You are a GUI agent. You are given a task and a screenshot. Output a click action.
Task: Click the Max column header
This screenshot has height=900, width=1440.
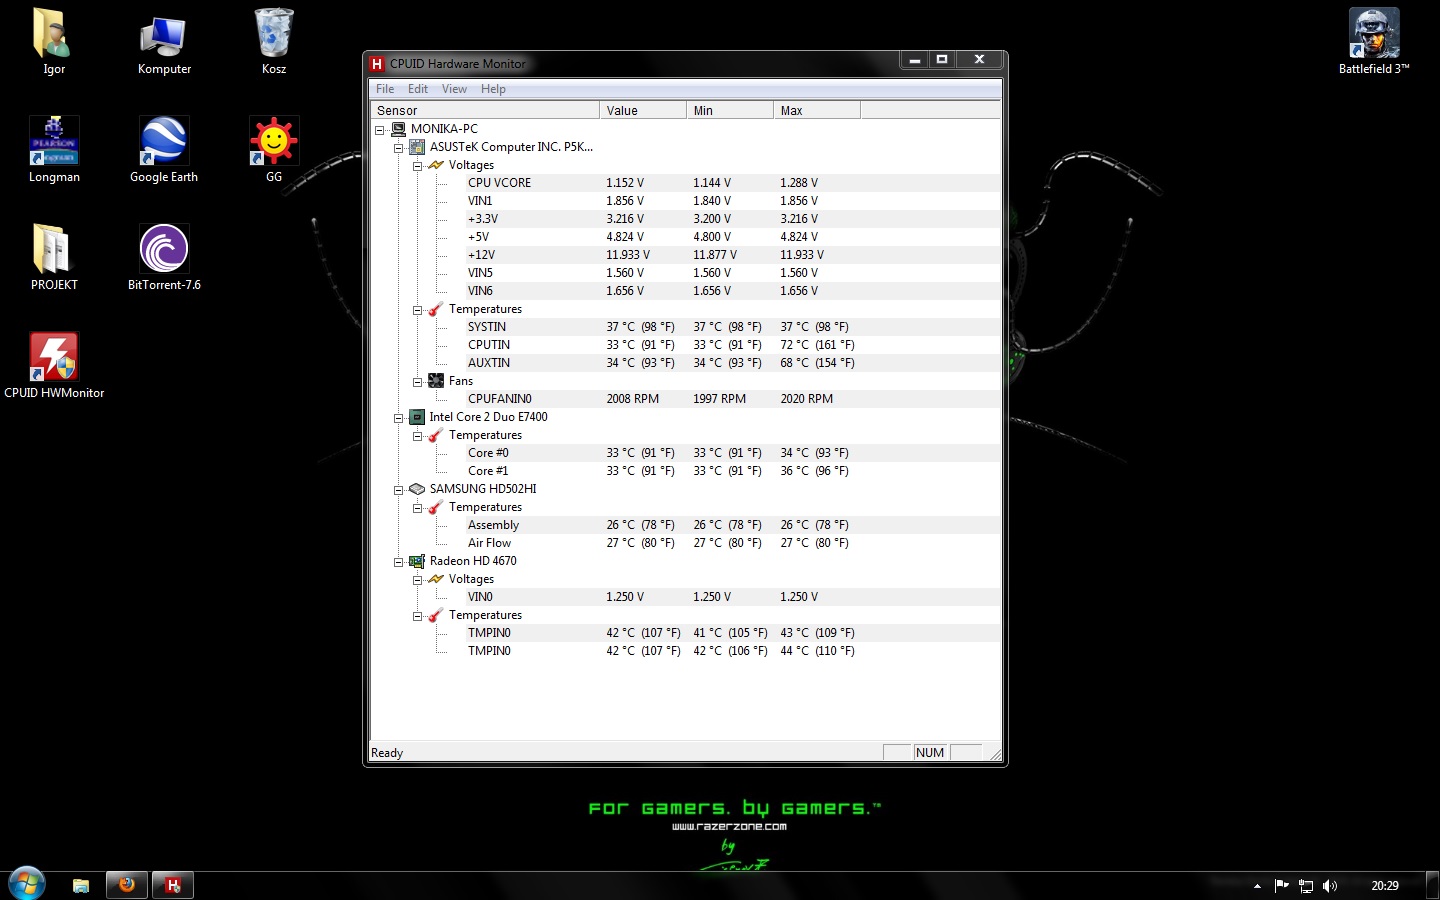point(817,110)
